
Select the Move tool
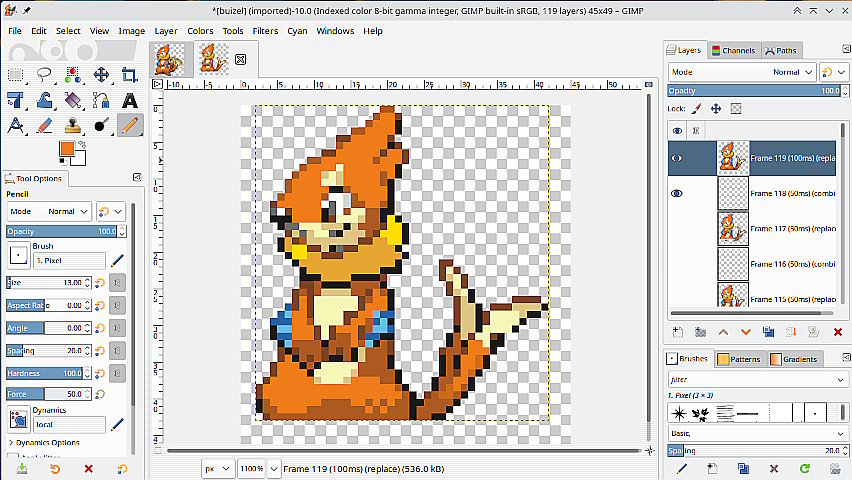(x=101, y=75)
